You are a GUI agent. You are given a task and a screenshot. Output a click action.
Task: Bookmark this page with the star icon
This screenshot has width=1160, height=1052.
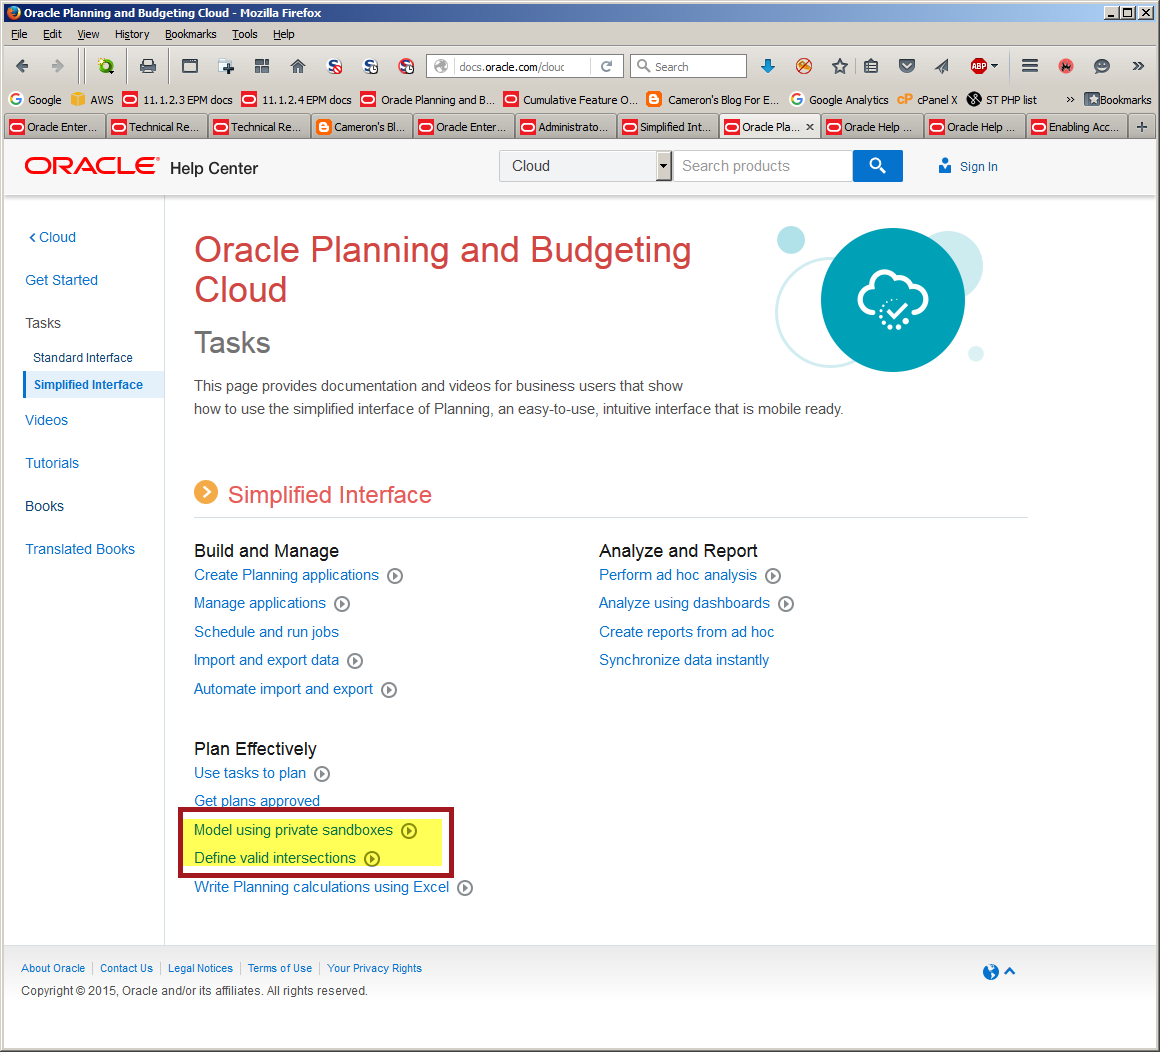[840, 67]
